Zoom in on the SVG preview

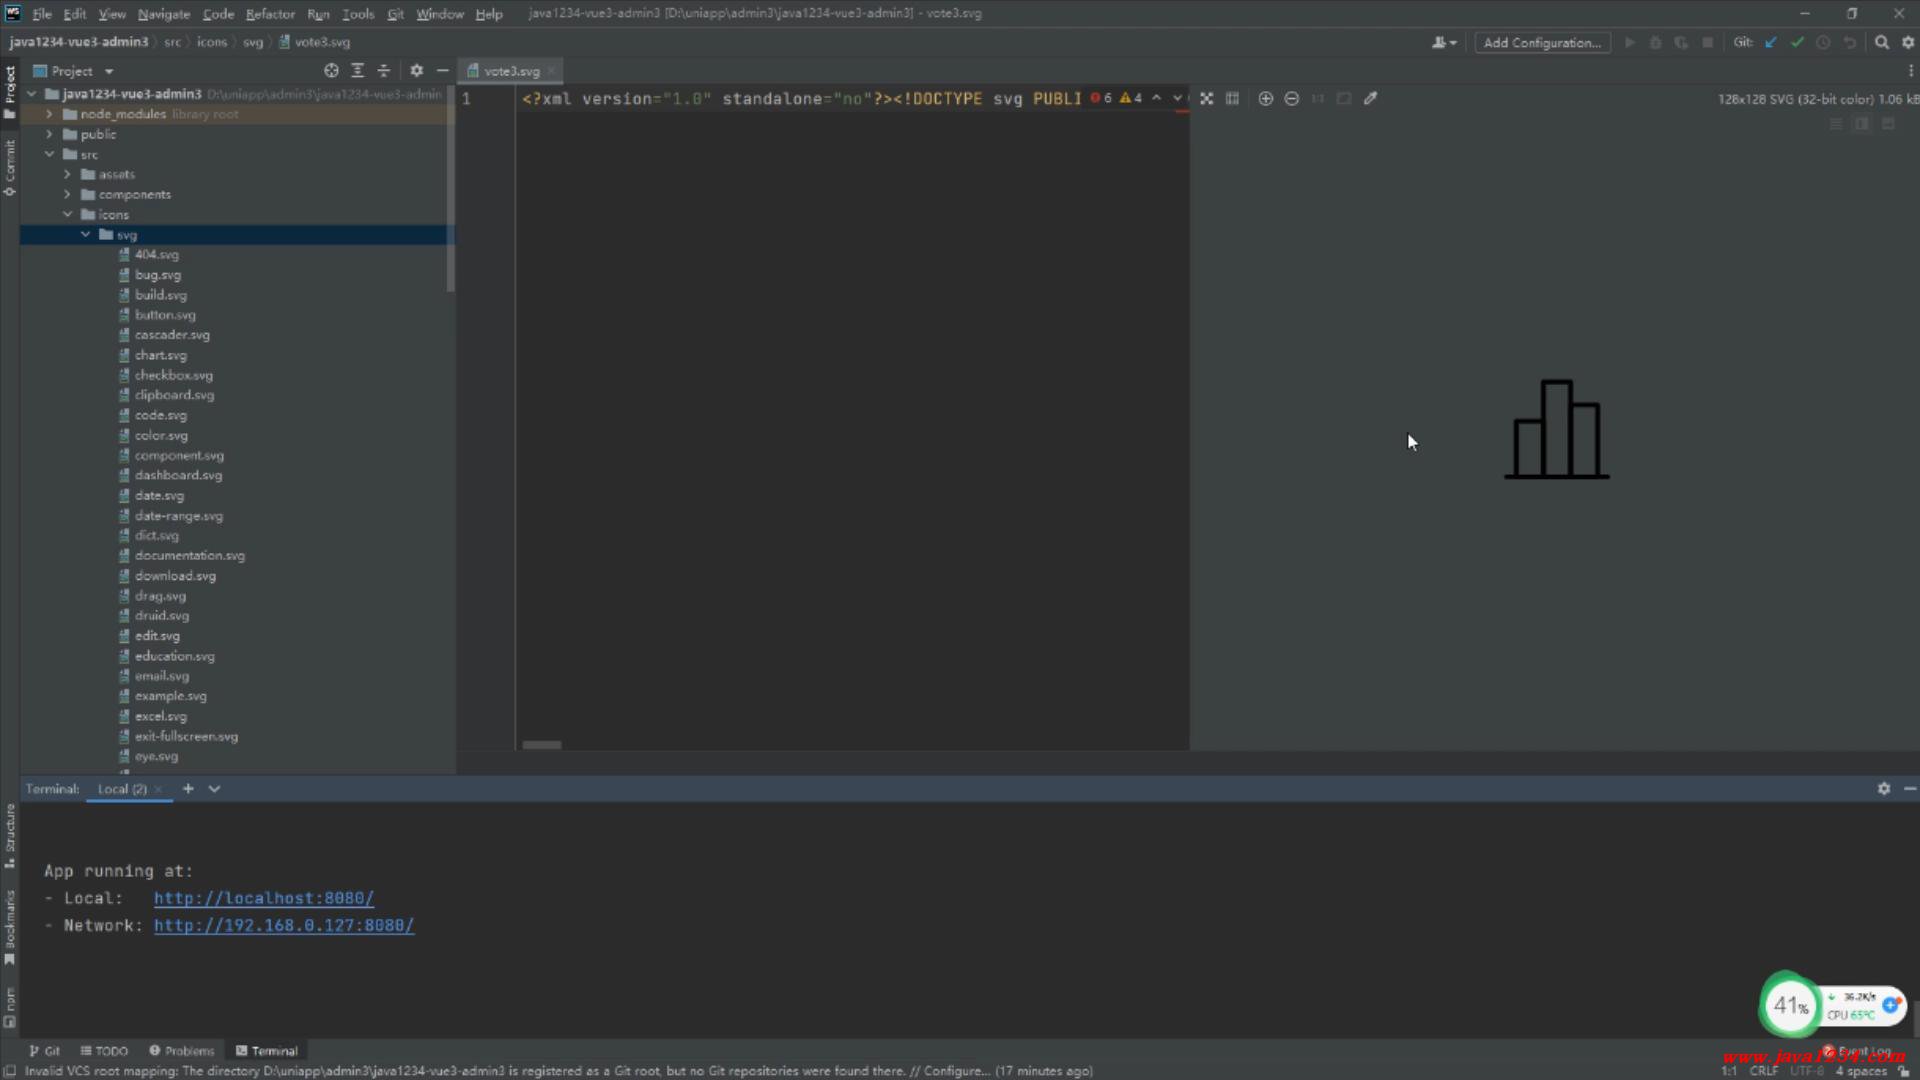1265,98
